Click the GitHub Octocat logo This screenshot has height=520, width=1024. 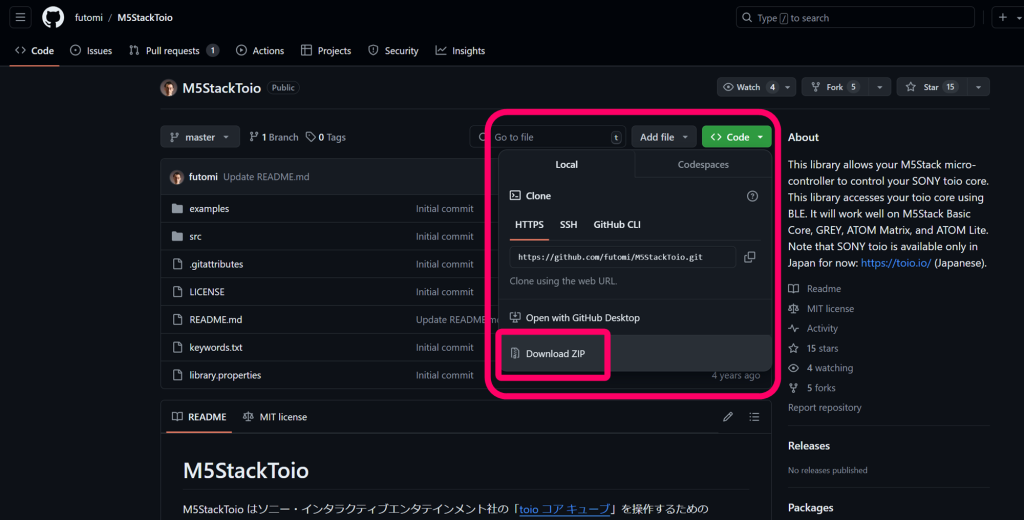(53, 18)
